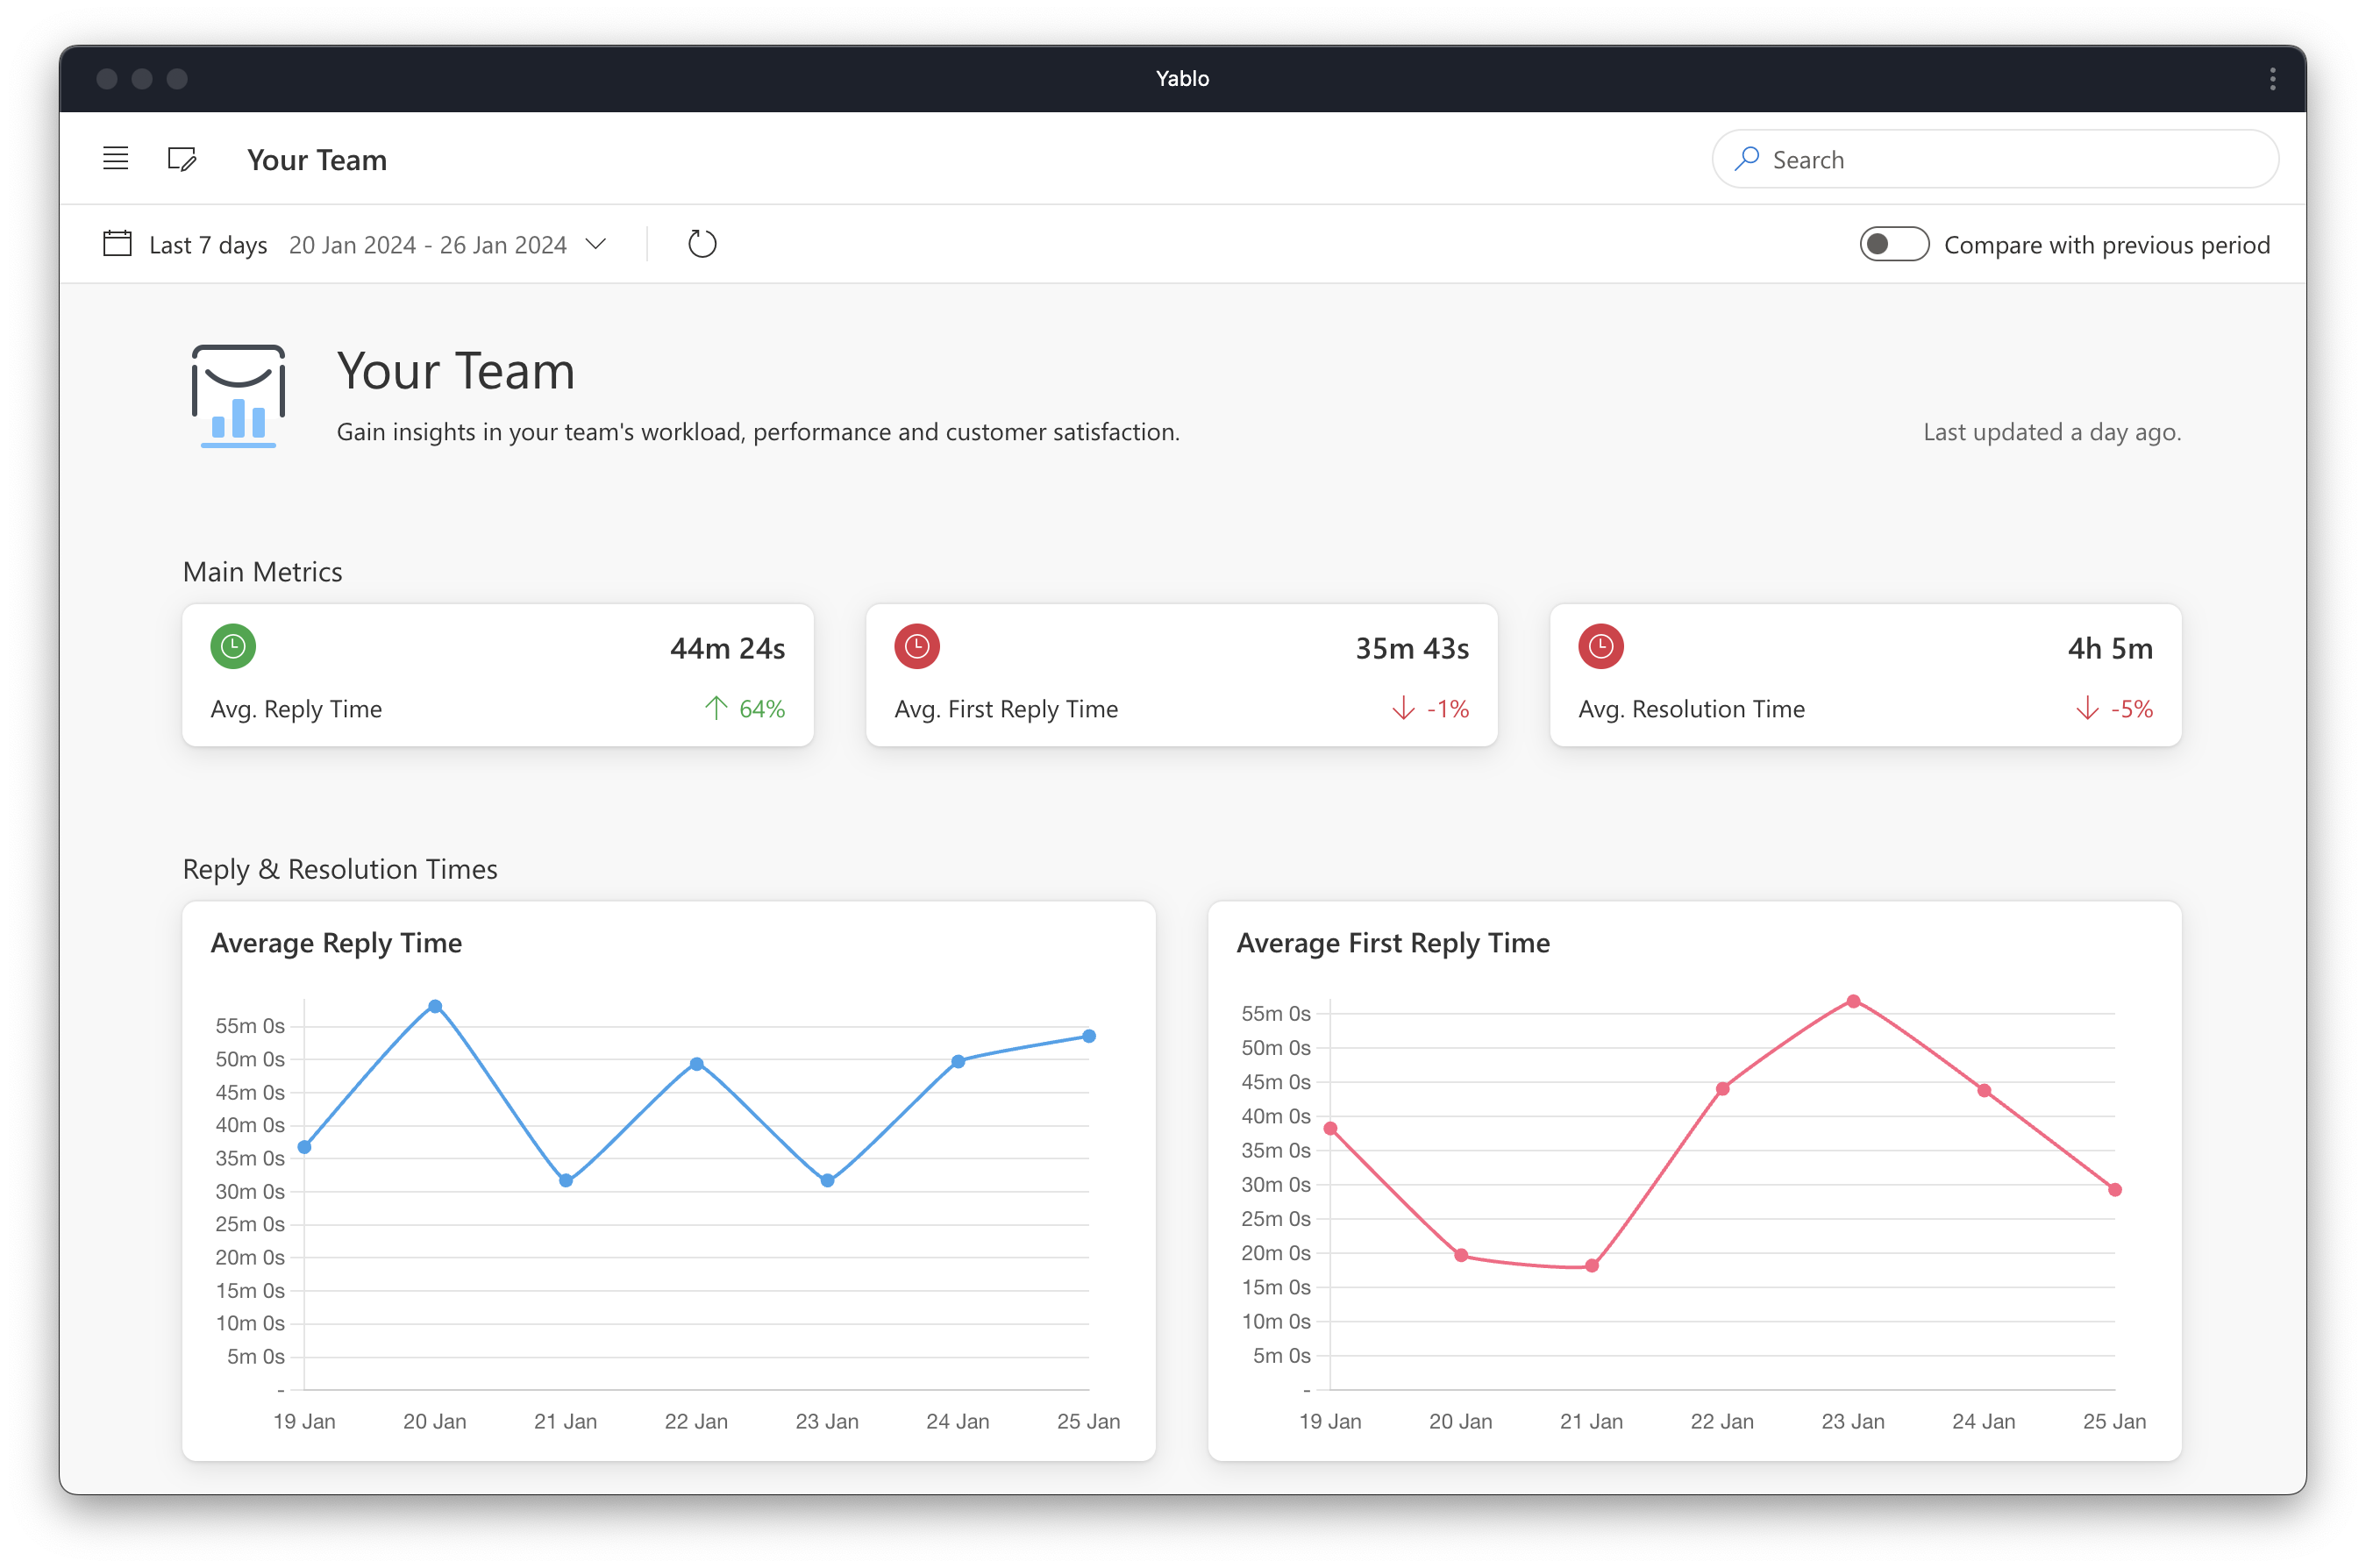Click the 20 Jan peak on the reply chart
This screenshot has width=2366, height=1568.
(435, 1007)
